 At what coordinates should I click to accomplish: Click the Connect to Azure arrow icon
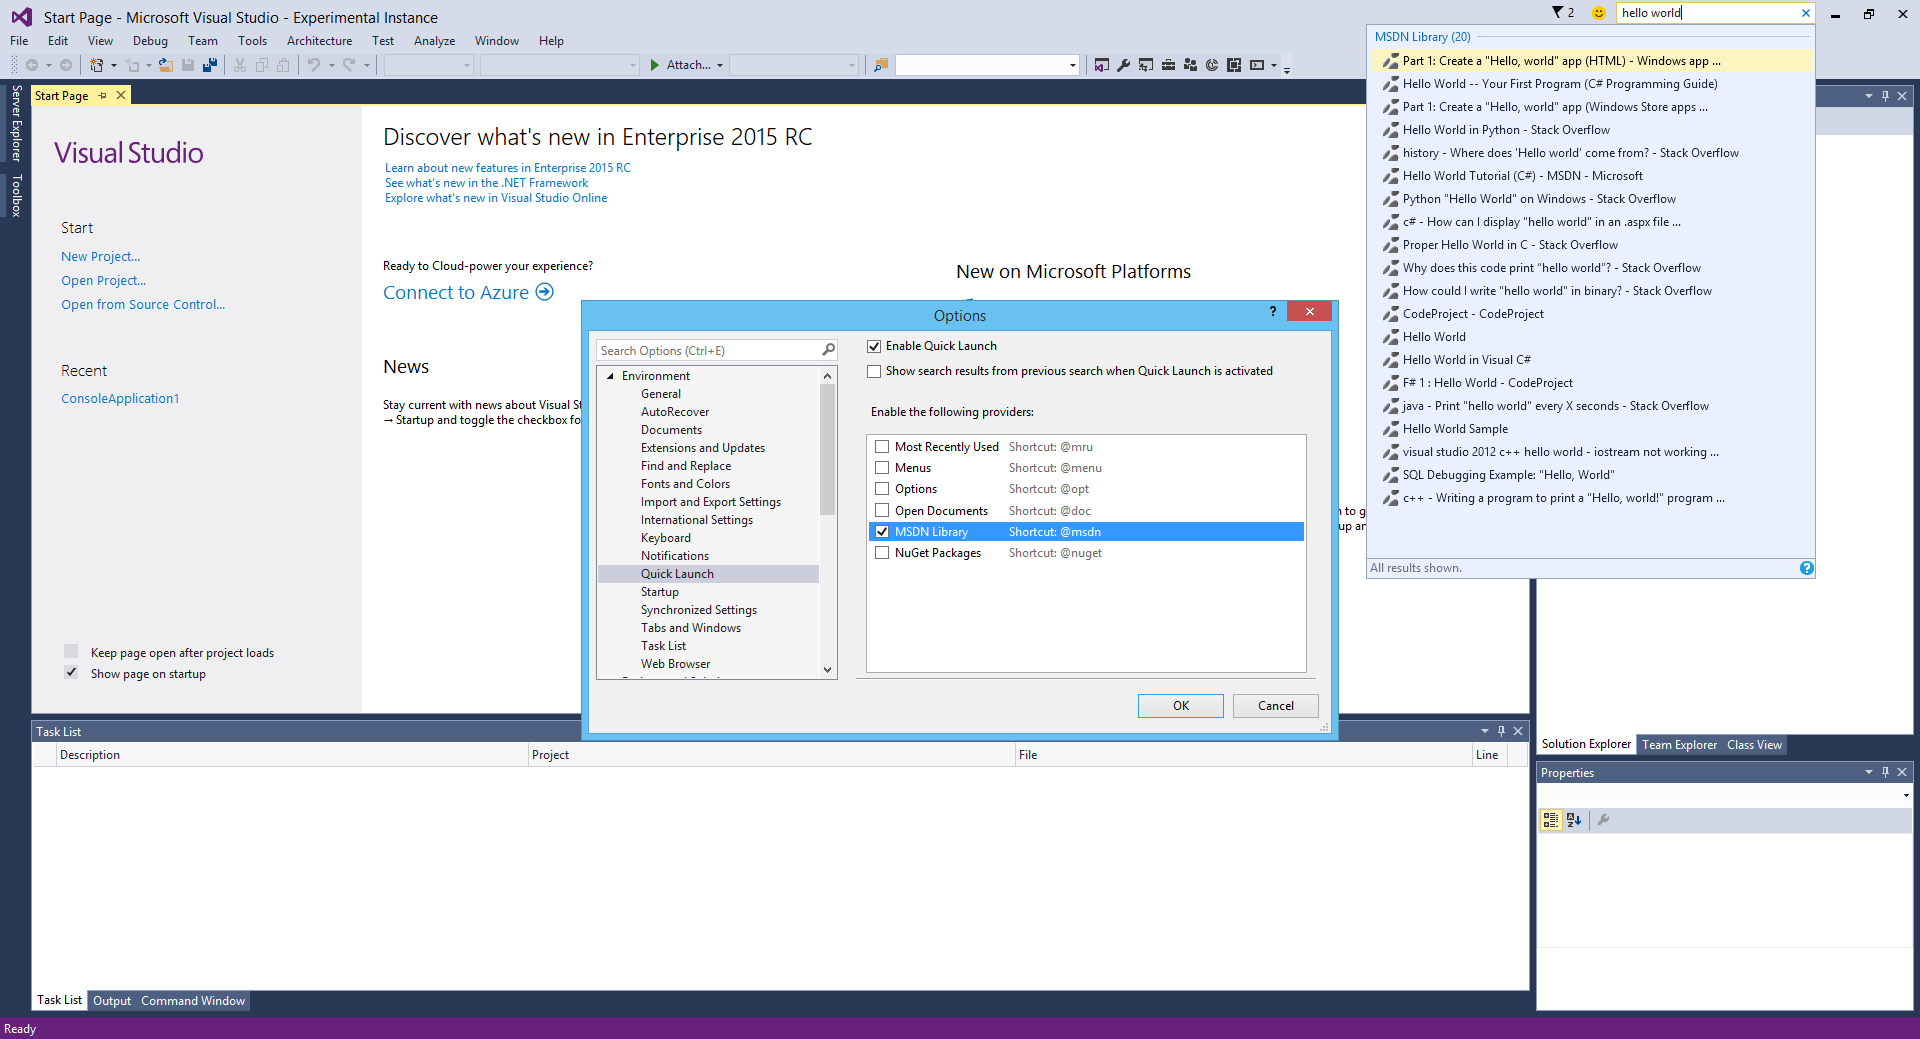544,292
